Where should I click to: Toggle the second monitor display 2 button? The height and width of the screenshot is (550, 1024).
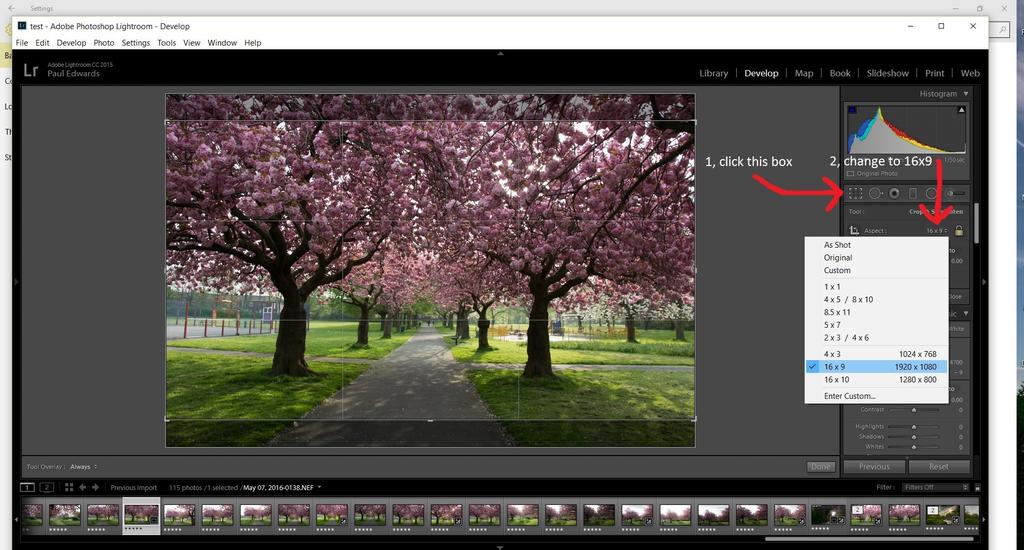[46, 488]
